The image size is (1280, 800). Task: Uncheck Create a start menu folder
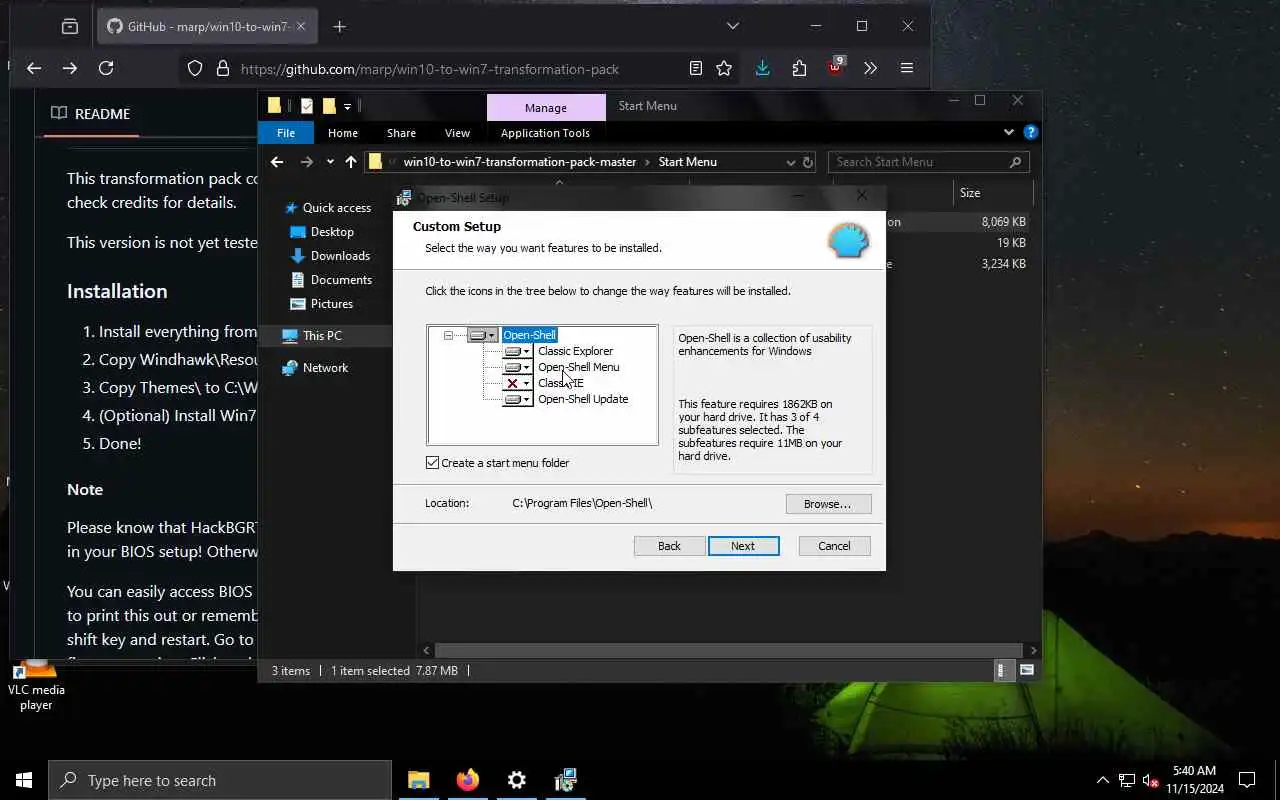433,463
